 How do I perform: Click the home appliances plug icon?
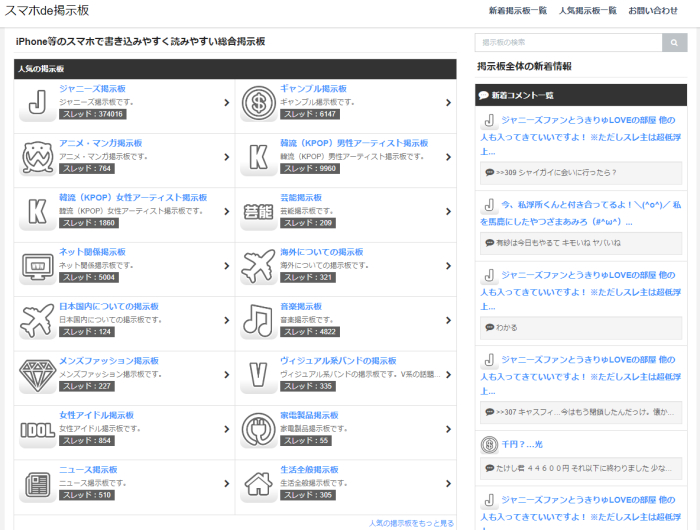tap(258, 428)
